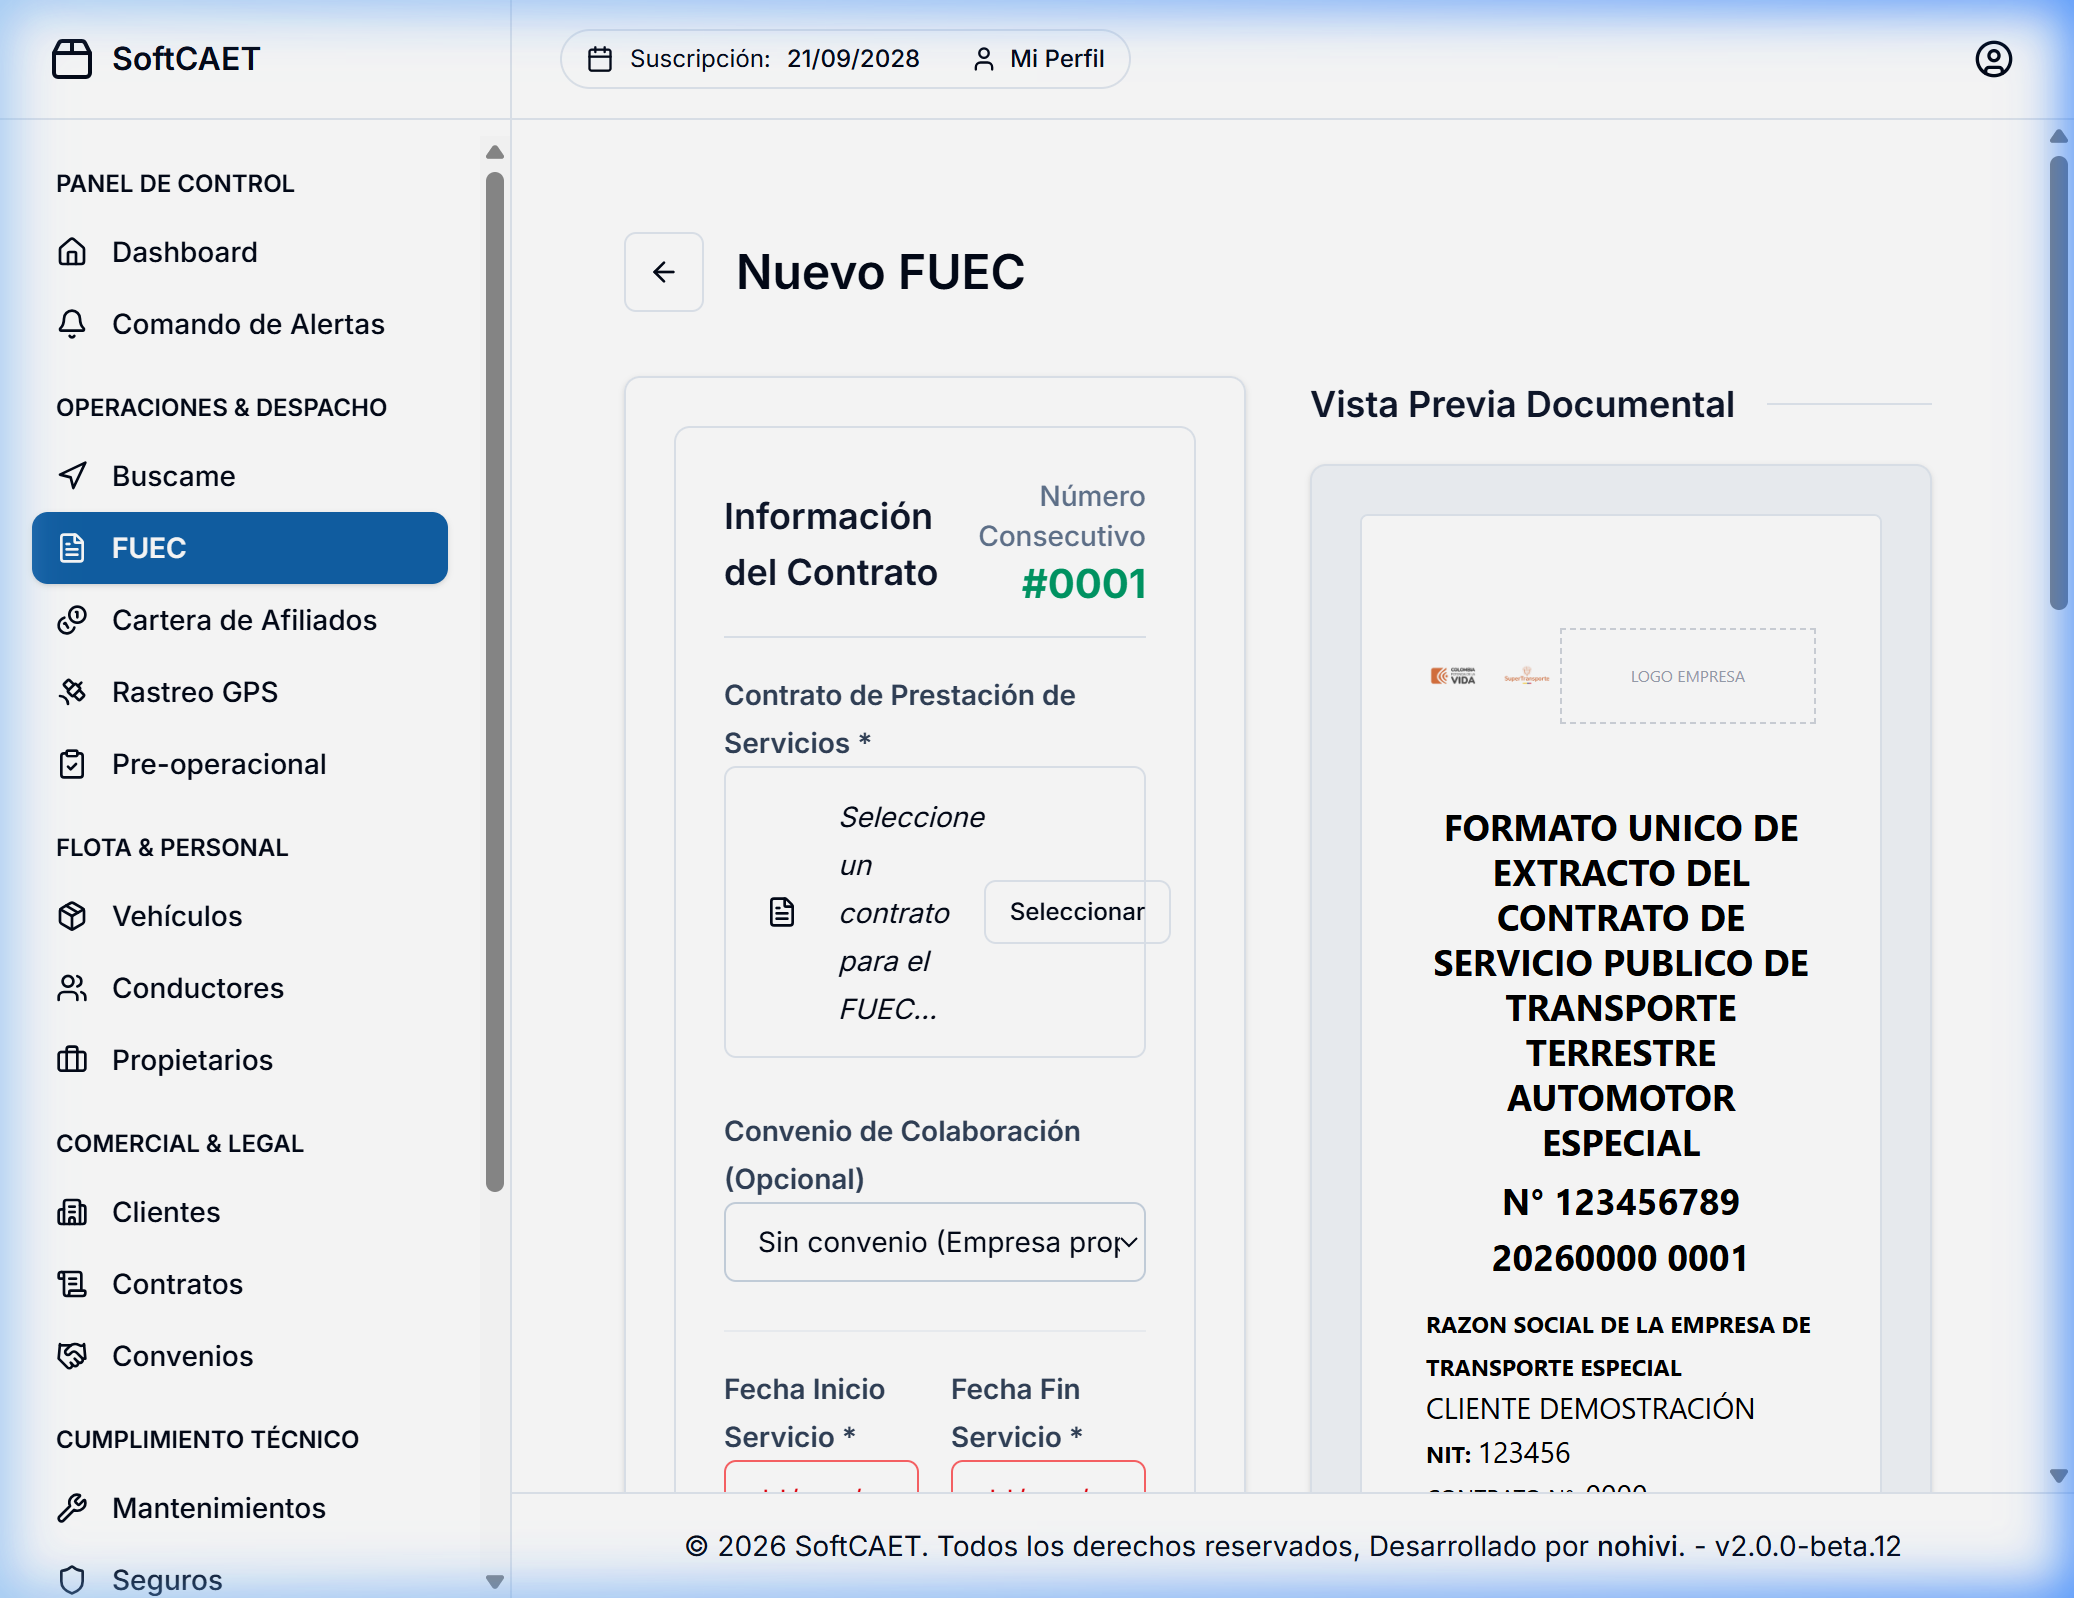Screen dimensions: 2074x1598
Task: Go back using the arrow next to Nuevo FUEC
Action: 663,271
